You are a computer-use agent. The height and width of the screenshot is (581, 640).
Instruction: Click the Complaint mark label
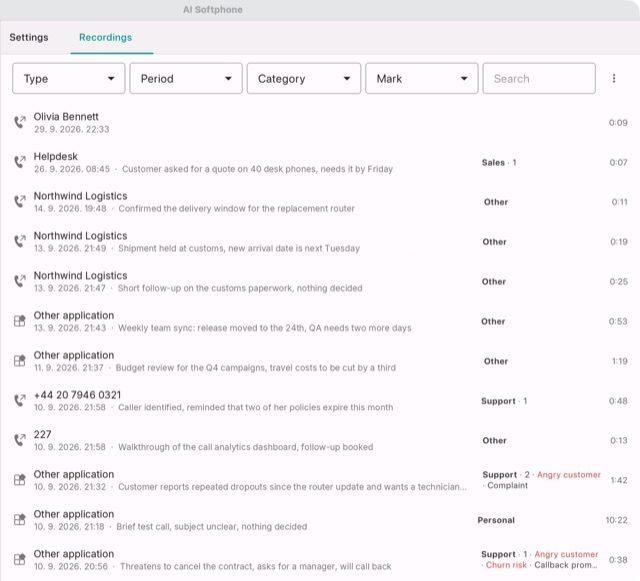507,485
